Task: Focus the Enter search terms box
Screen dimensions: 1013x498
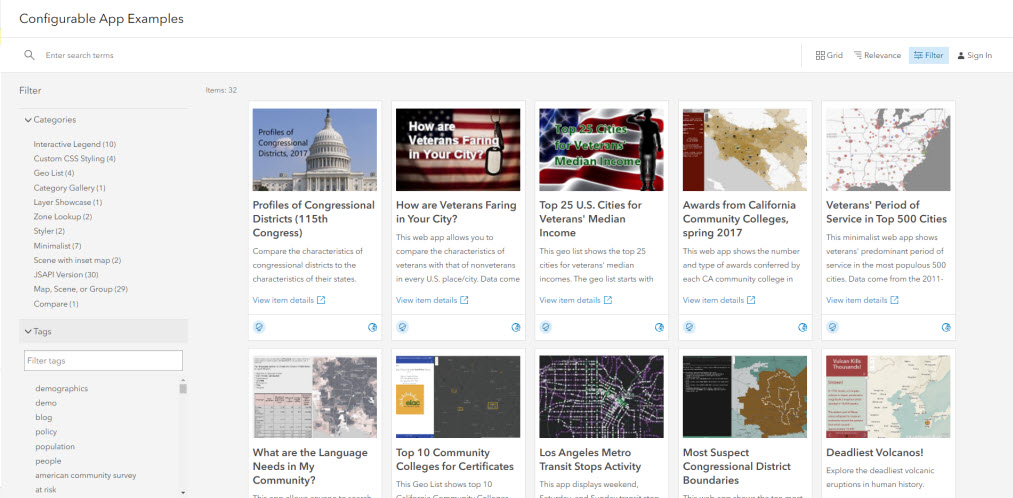Action: [x=79, y=56]
